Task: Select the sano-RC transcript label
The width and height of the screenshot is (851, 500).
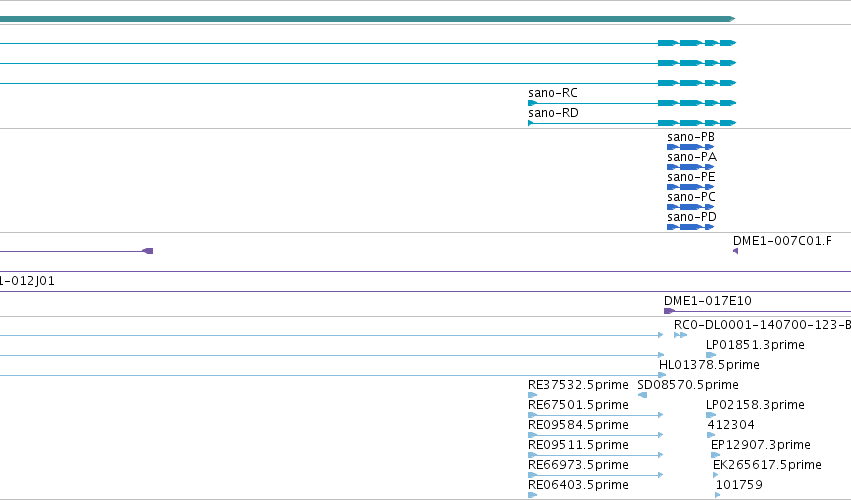Action: (552, 93)
